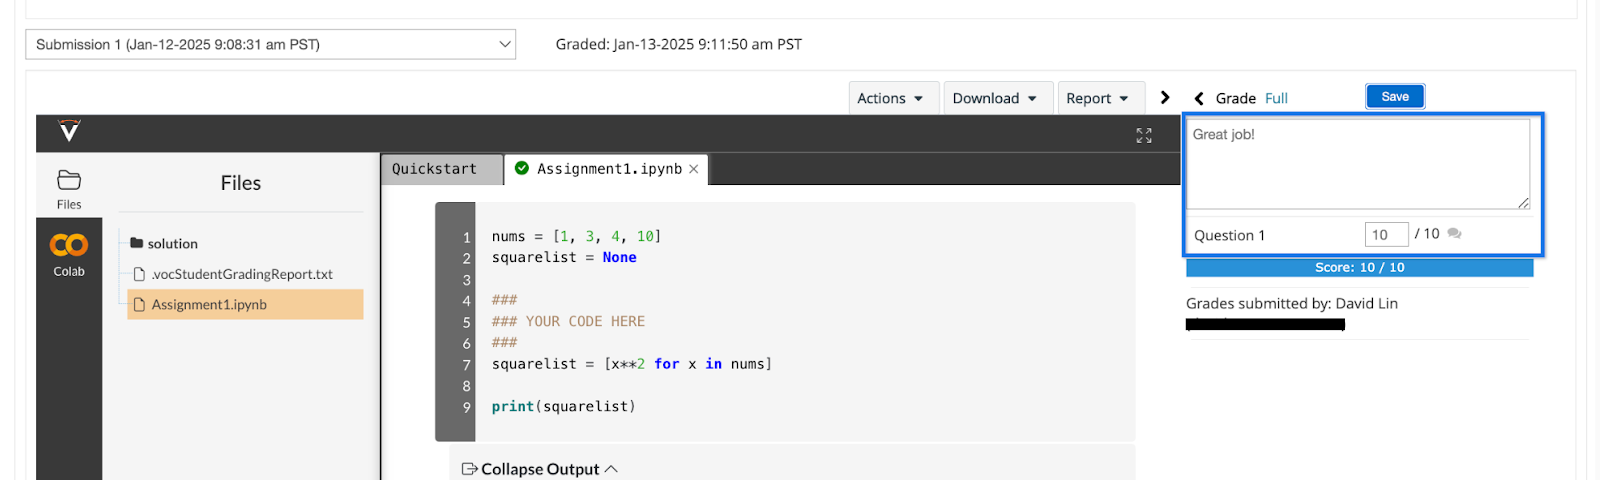Click the left chevron beside Grade
The width and height of the screenshot is (1600, 480).
[1199, 98]
